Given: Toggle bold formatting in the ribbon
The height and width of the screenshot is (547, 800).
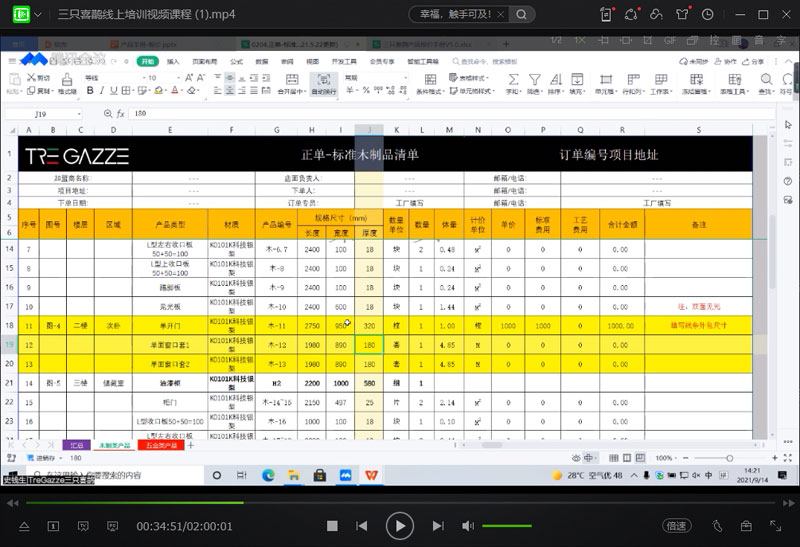Looking at the screenshot, I should click(90, 90).
